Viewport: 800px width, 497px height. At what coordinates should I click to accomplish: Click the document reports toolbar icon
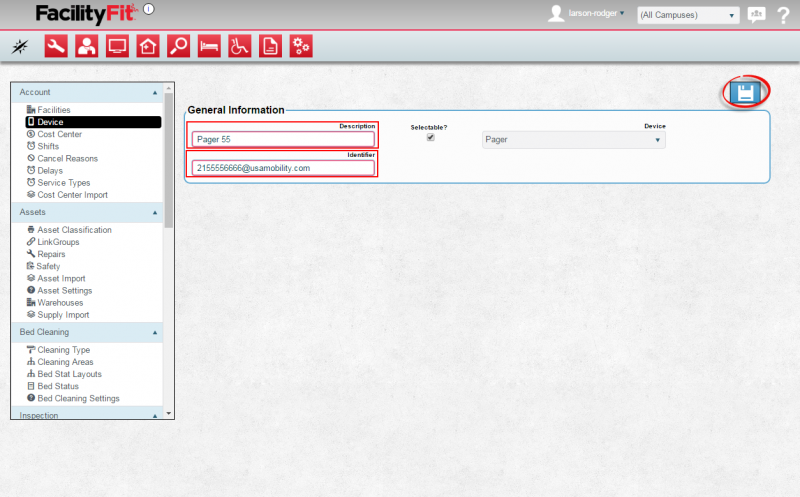pos(270,46)
